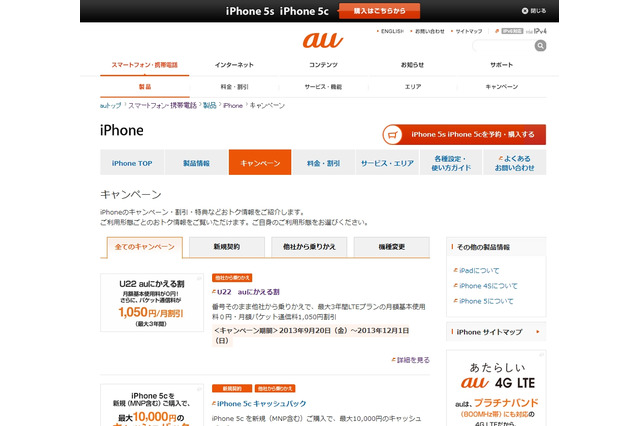Viewport: 640px width, 426px height.
Task: Click the あたらしい au 4G LTE banner
Action: (x=496, y=388)
